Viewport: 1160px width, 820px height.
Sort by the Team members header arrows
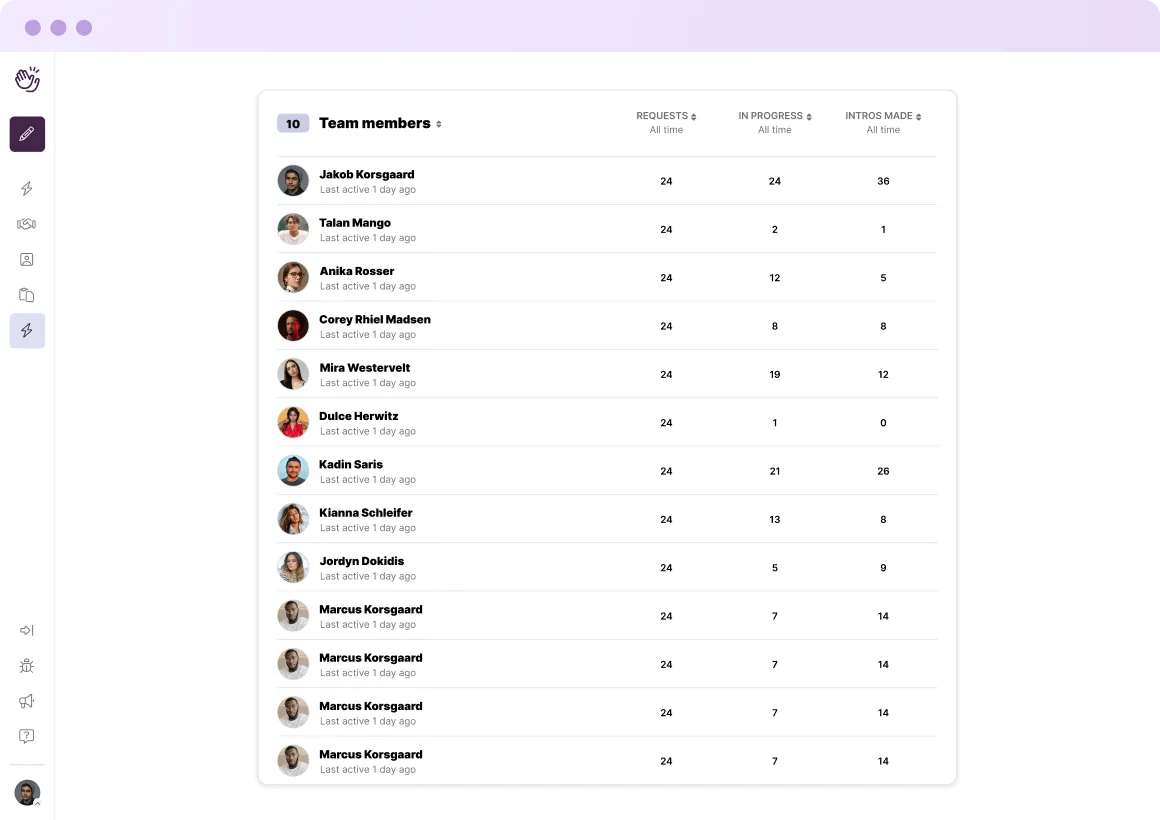coord(439,124)
